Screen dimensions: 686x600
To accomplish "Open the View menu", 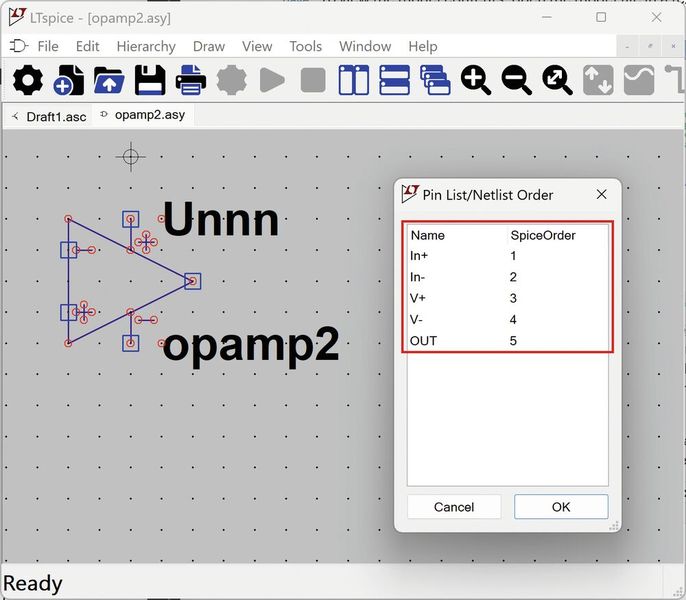I will pos(257,46).
